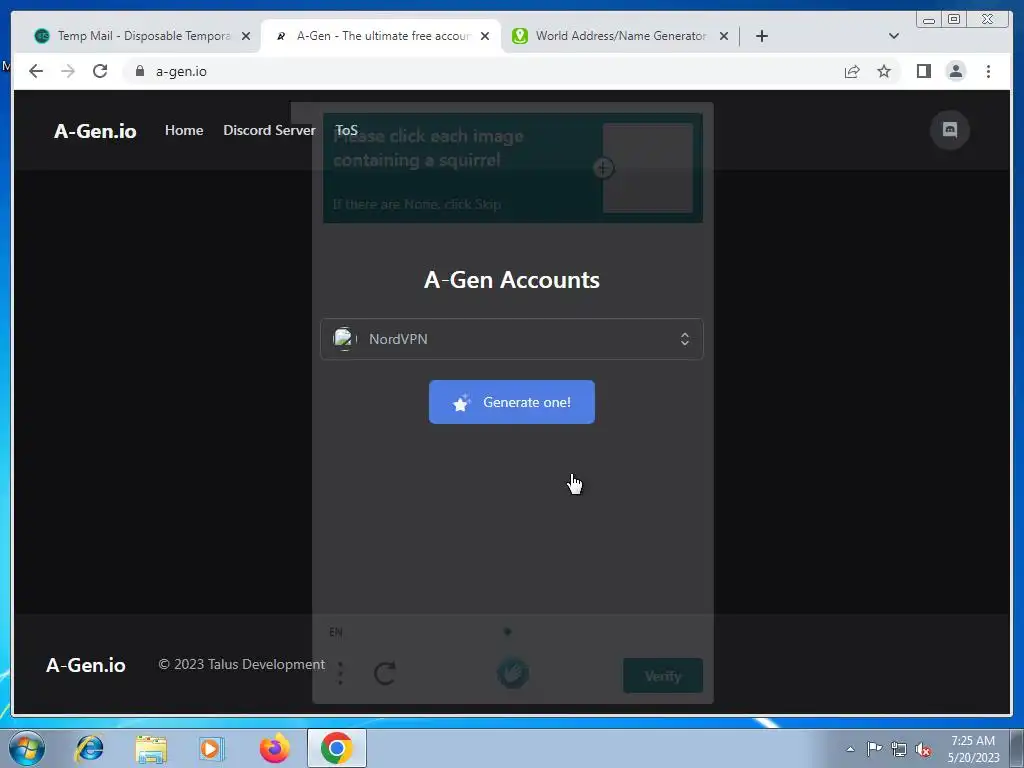Open the ToS nav link

tap(346, 130)
